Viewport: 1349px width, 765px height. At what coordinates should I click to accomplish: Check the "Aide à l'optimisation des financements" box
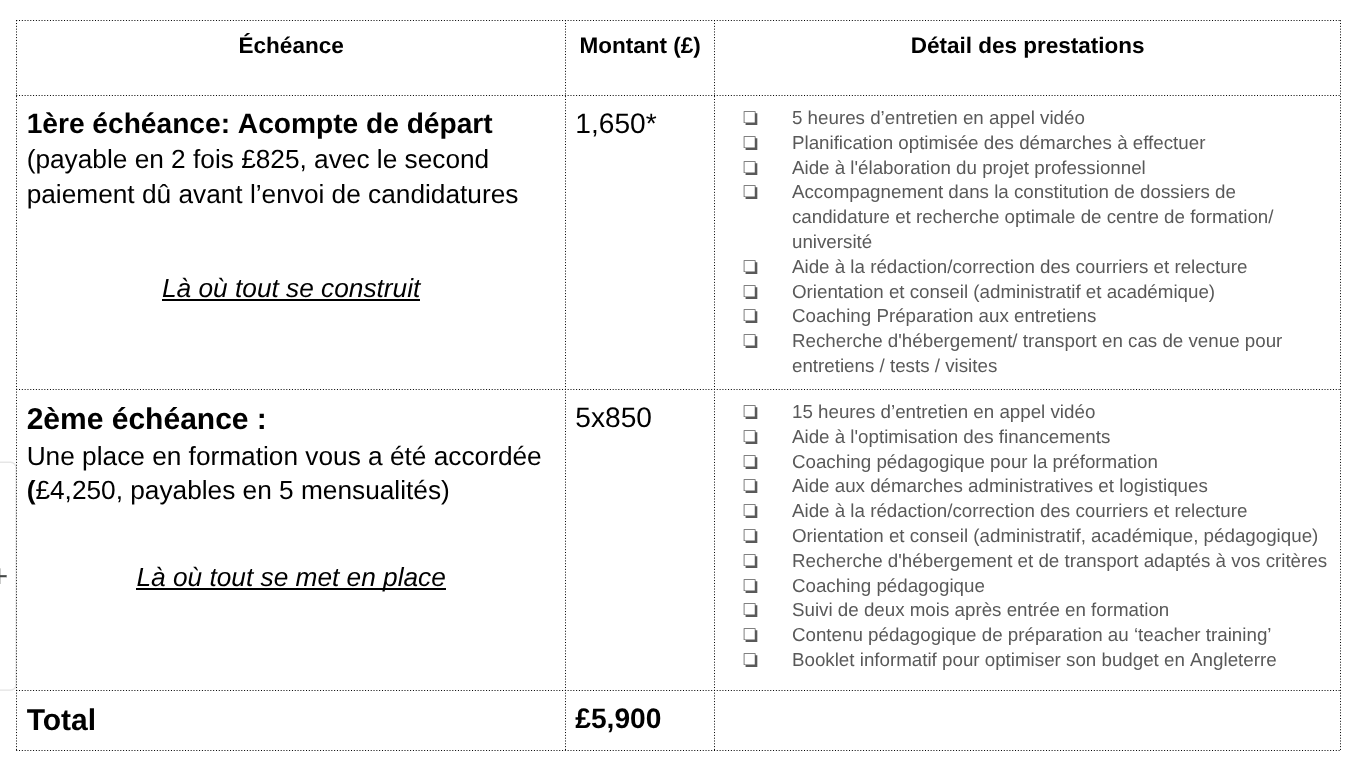(x=750, y=438)
